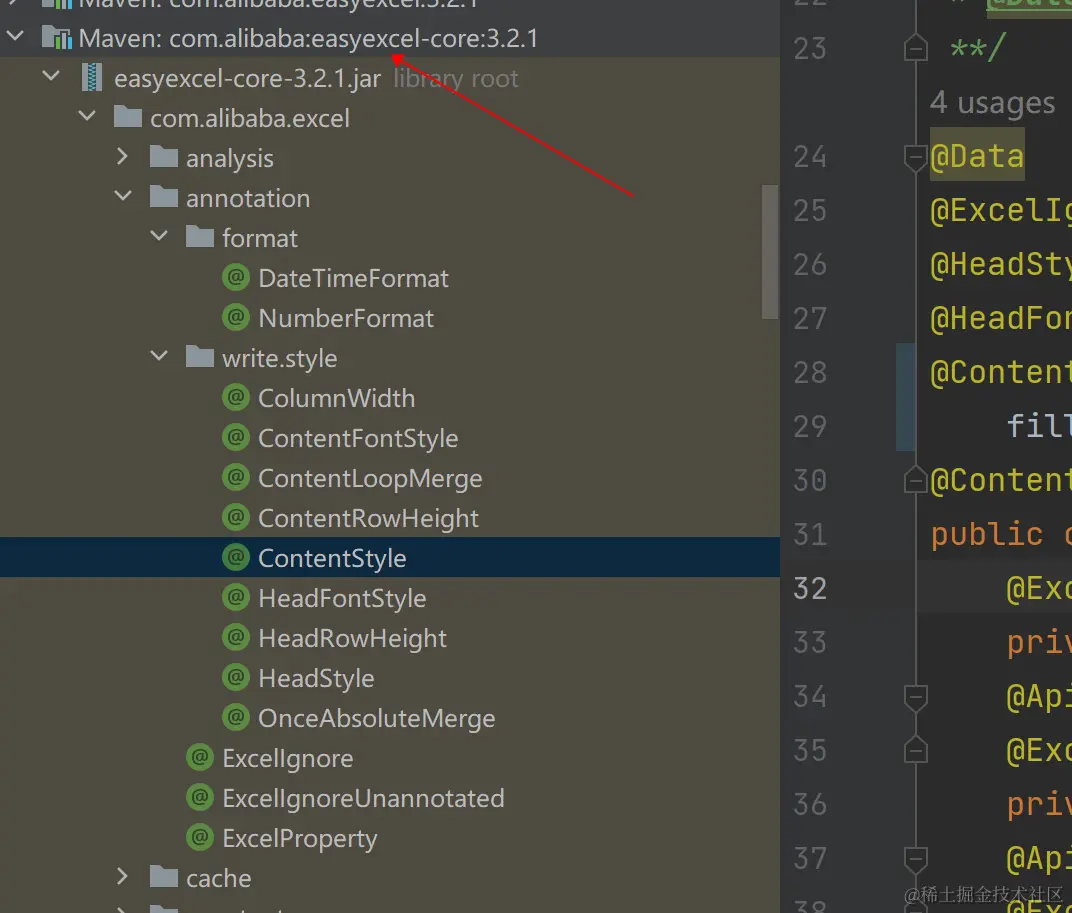
Task: Click the write.style folder icon
Action: tap(200, 358)
